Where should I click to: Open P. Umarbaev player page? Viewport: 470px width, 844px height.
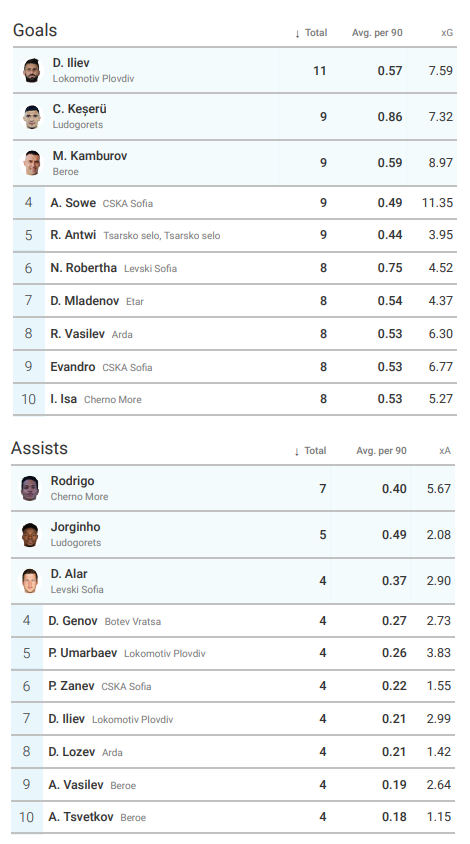(82, 653)
